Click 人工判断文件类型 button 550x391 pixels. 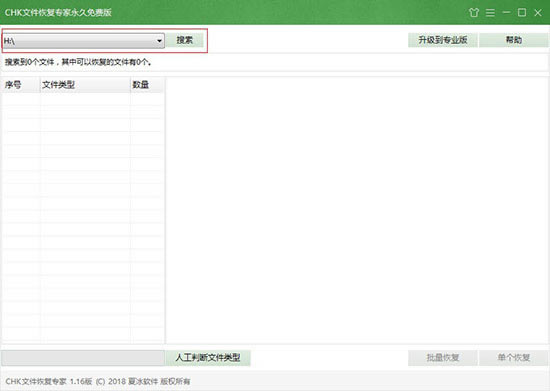[x=208, y=358]
